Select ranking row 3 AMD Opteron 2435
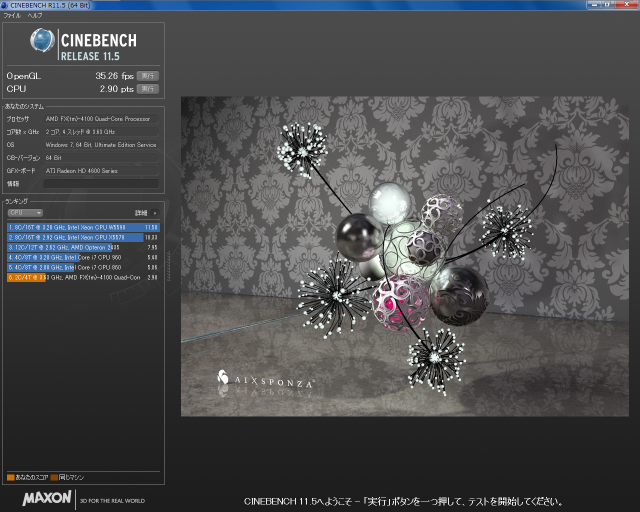Screen dimensions: 640x512 point(83,247)
